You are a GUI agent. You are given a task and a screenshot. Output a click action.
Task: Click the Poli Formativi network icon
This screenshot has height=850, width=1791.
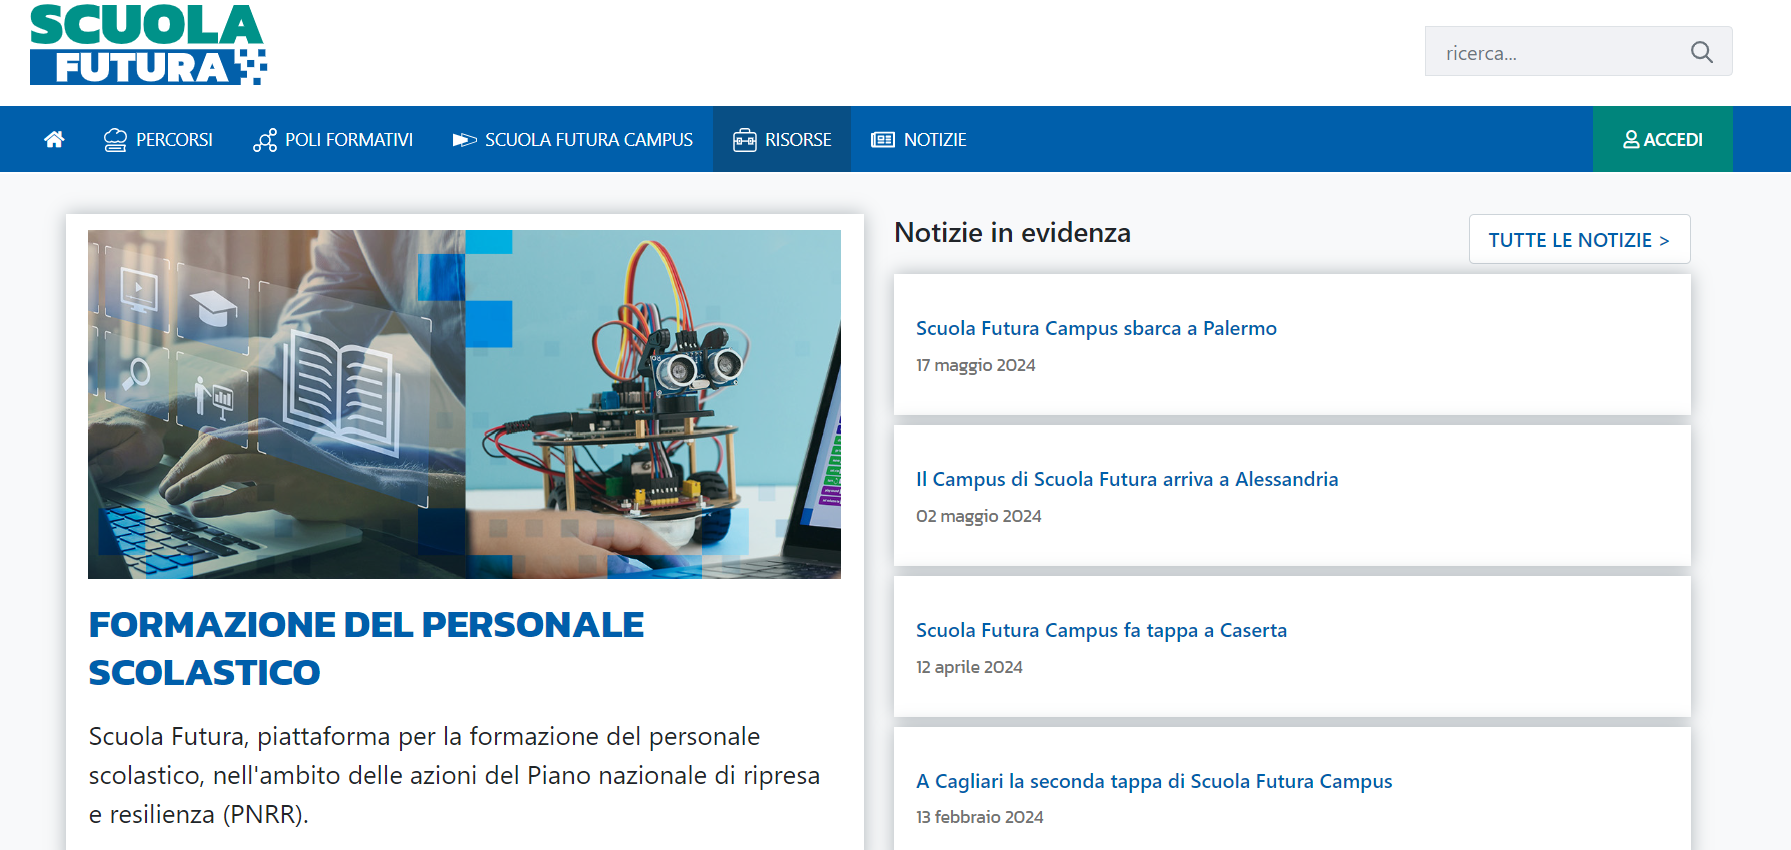click(265, 140)
